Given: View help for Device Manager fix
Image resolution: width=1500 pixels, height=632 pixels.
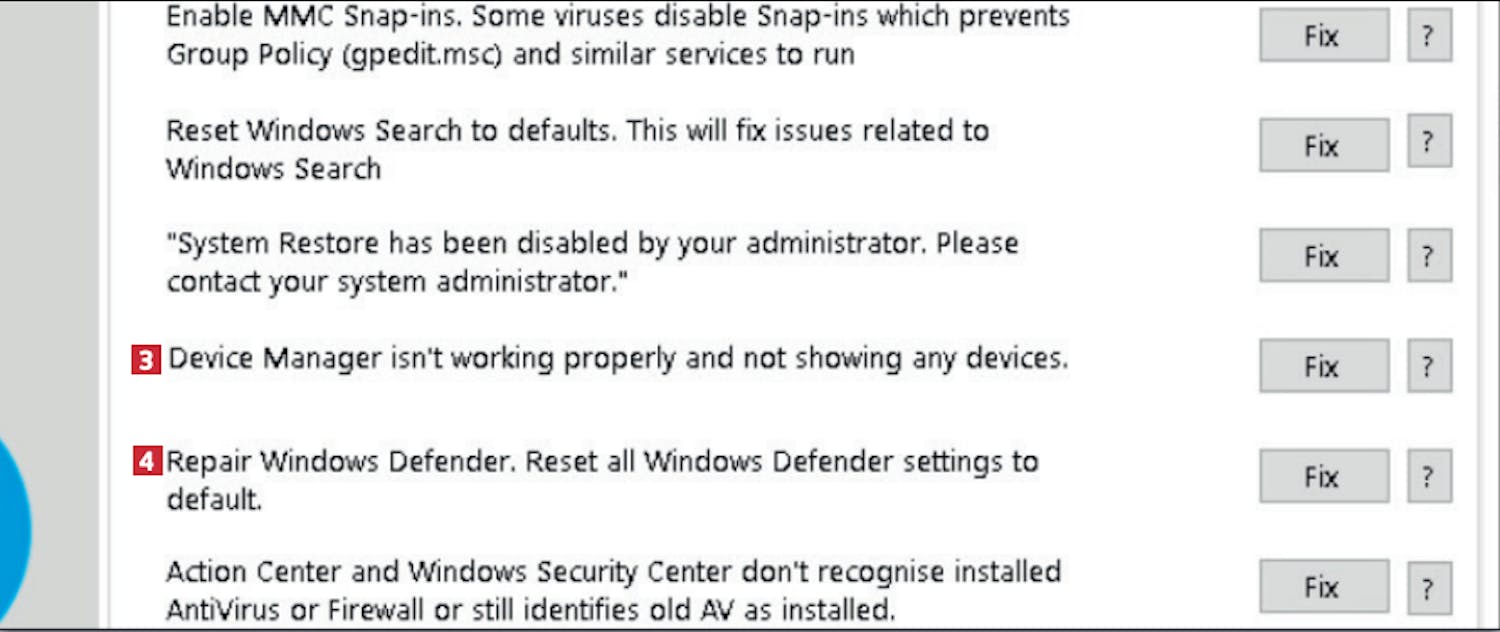Looking at the screenshot, I should (1429, 366).
